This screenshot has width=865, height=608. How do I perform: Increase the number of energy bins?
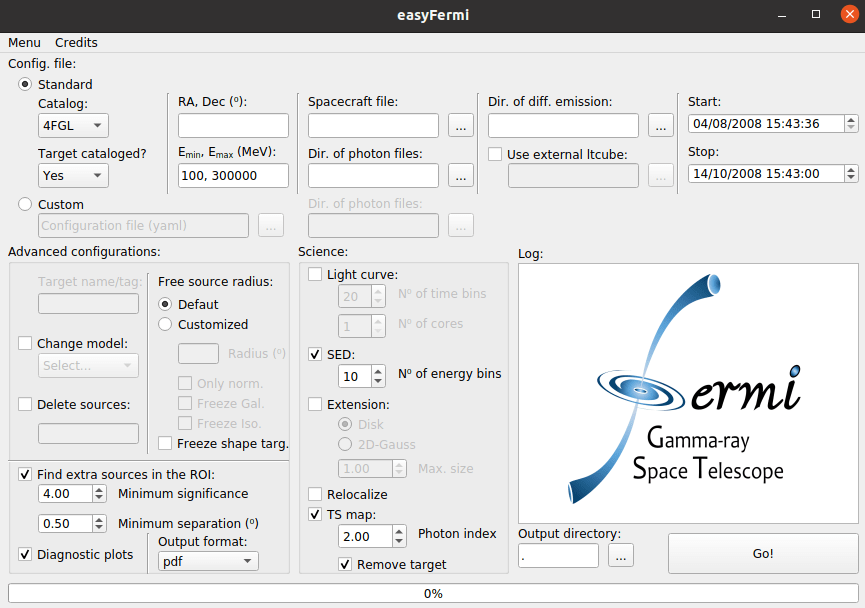(378, 371)
